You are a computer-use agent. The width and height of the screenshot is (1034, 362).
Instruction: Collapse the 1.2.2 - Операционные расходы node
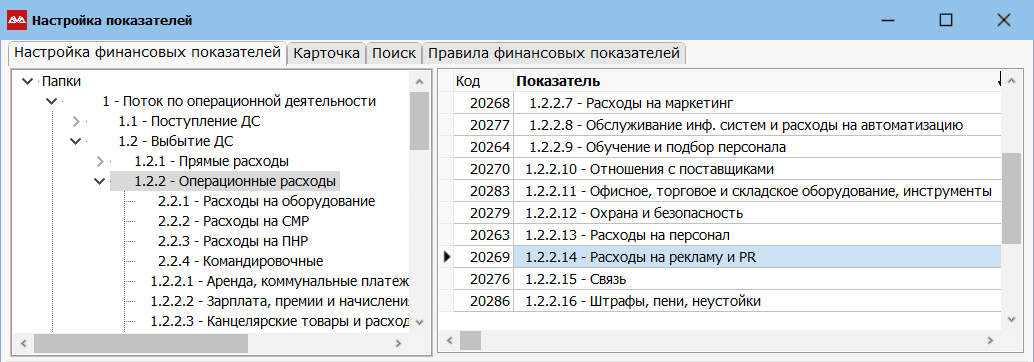tap(100, 181)
